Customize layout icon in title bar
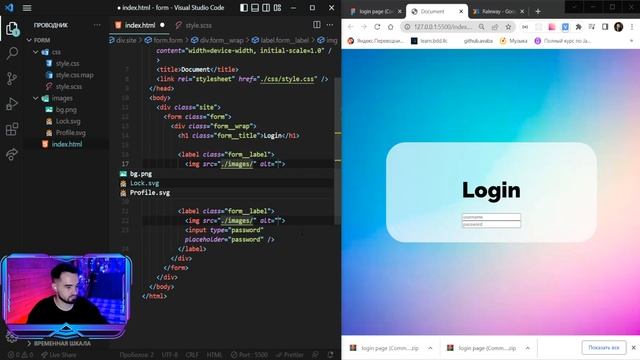Screen dimensions: 640x360 pyautogui.click(x=278, y=8)
